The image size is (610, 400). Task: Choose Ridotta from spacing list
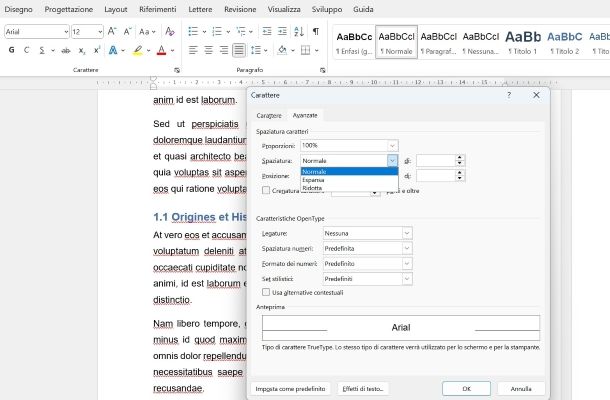[349, 188]
